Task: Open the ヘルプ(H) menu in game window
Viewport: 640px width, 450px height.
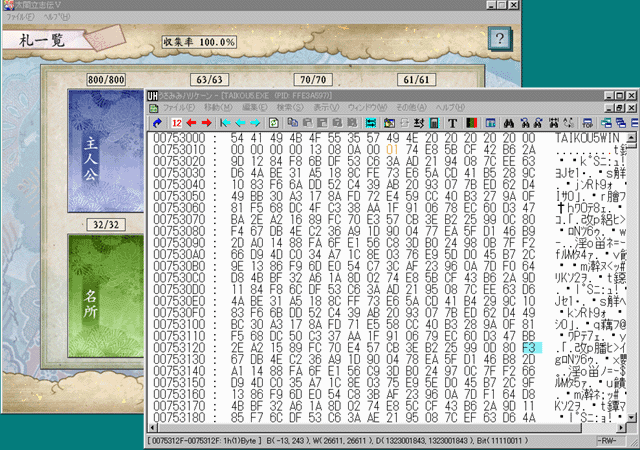Action: [x=57, y=18]
